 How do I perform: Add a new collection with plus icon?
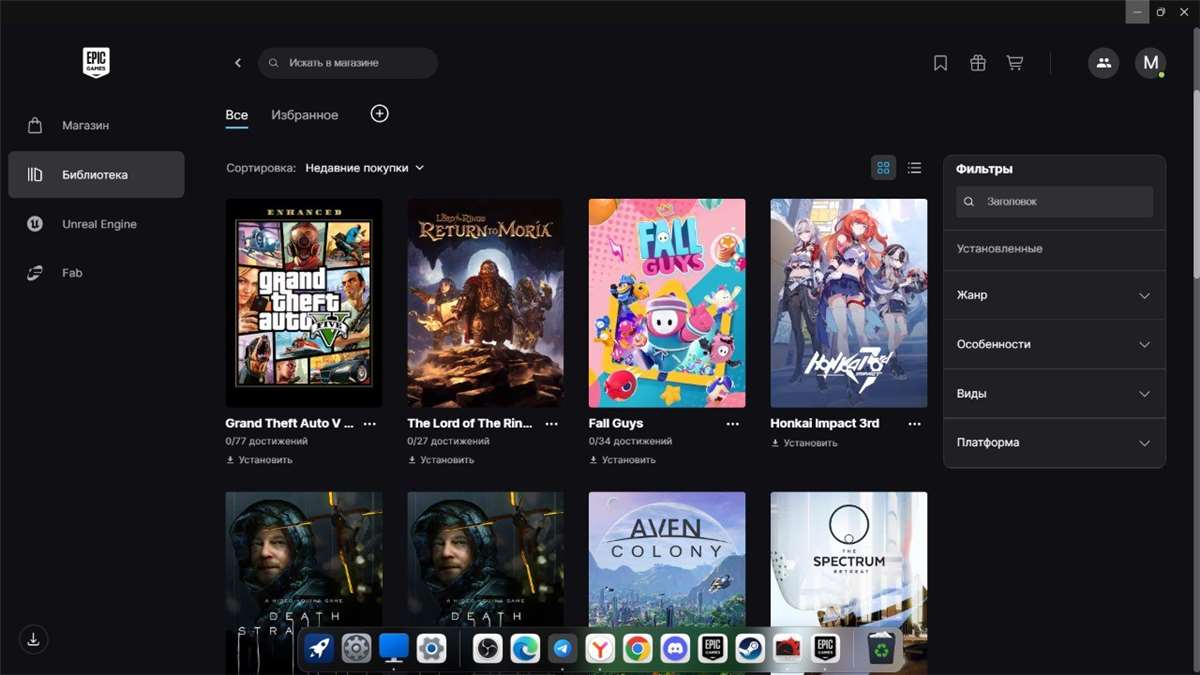coord(380,114)
